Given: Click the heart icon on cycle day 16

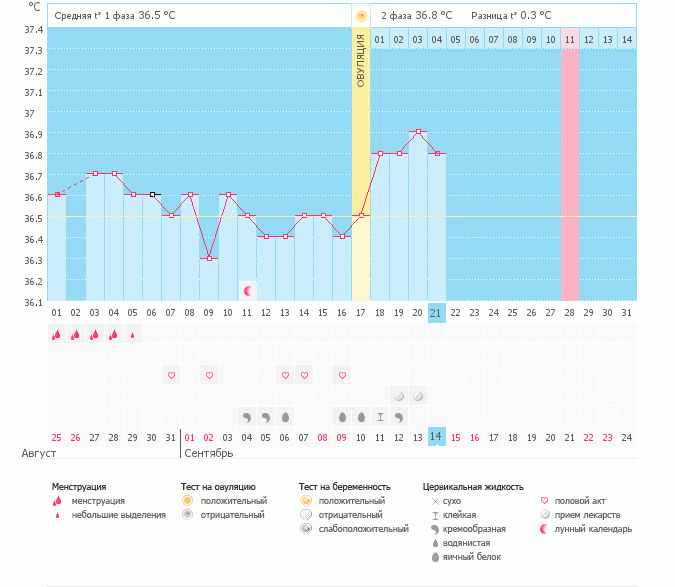Looking at the screenshot, I should click(x=342, y=375).
